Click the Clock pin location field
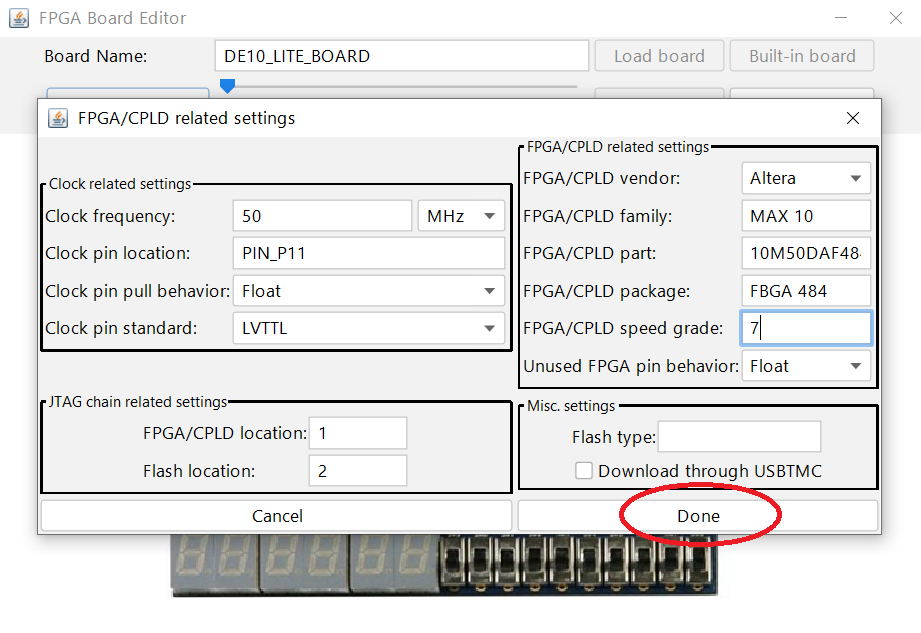 point(368,253)
